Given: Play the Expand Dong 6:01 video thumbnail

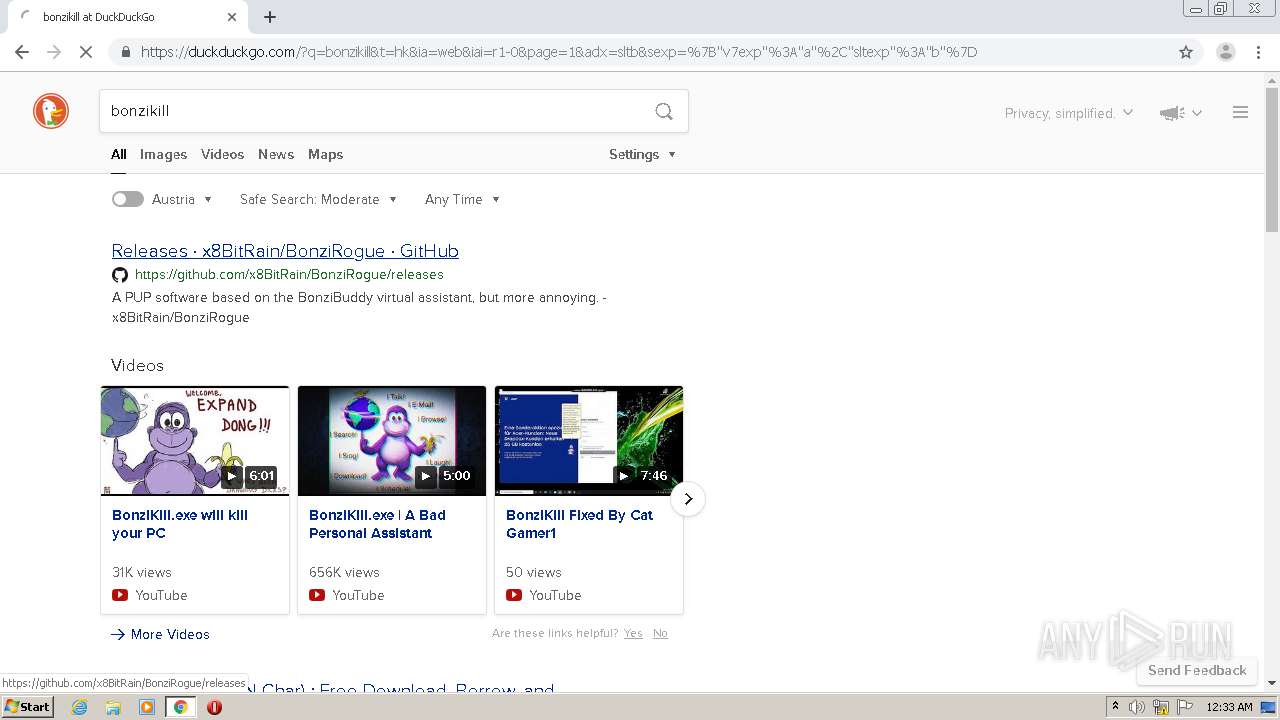Looking at the screenshot, I should [x=195, y=441].
